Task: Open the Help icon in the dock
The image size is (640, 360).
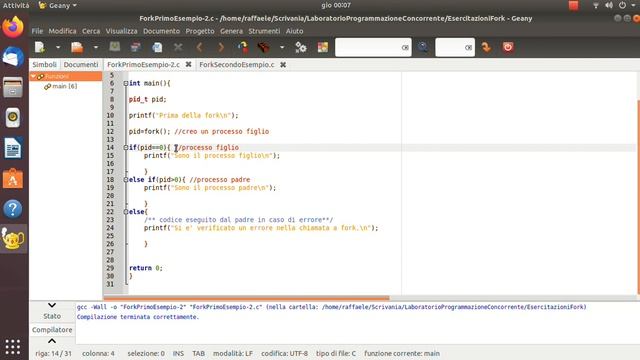Action: coord(13,209)
